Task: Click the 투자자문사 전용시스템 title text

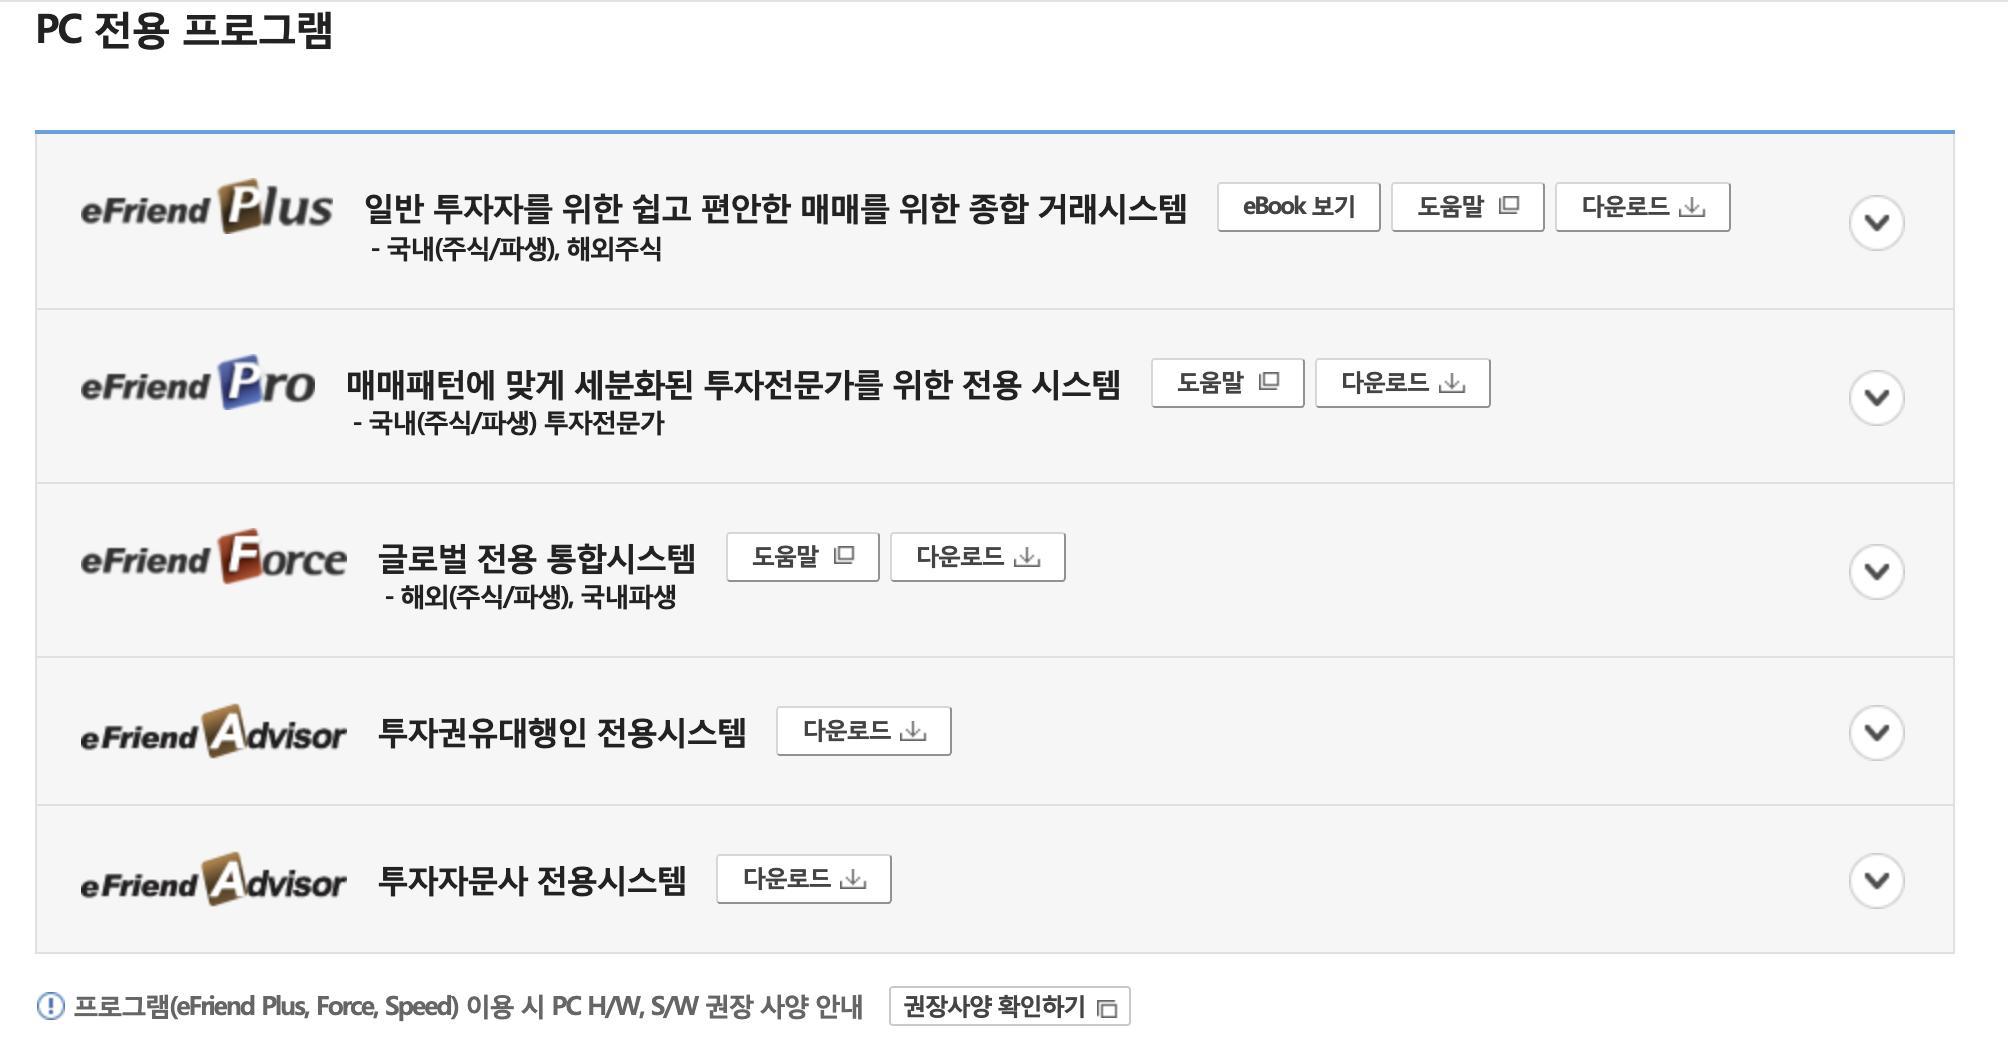Action: coord(532,880)
